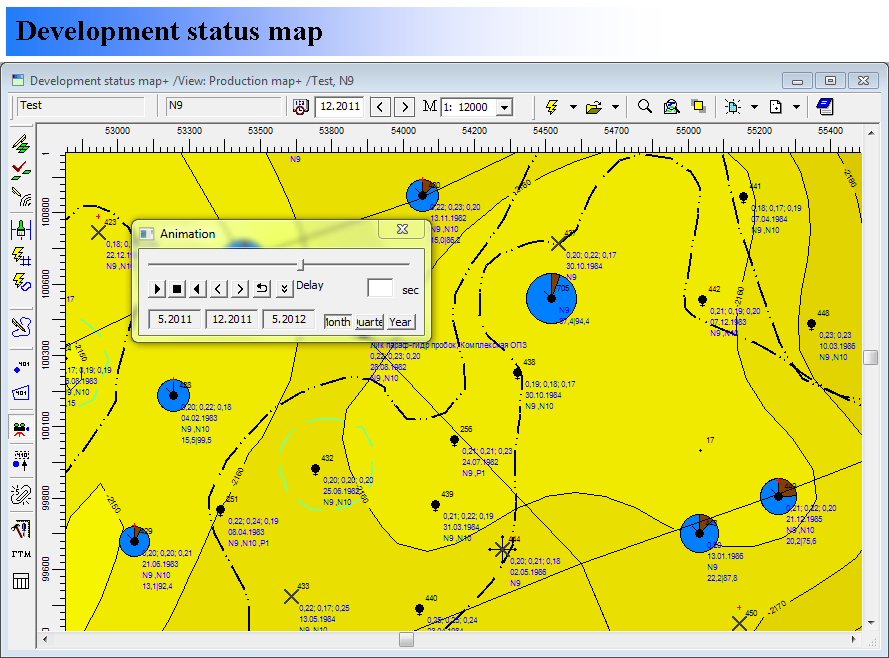Step animation forward one frame

[240, 289]
